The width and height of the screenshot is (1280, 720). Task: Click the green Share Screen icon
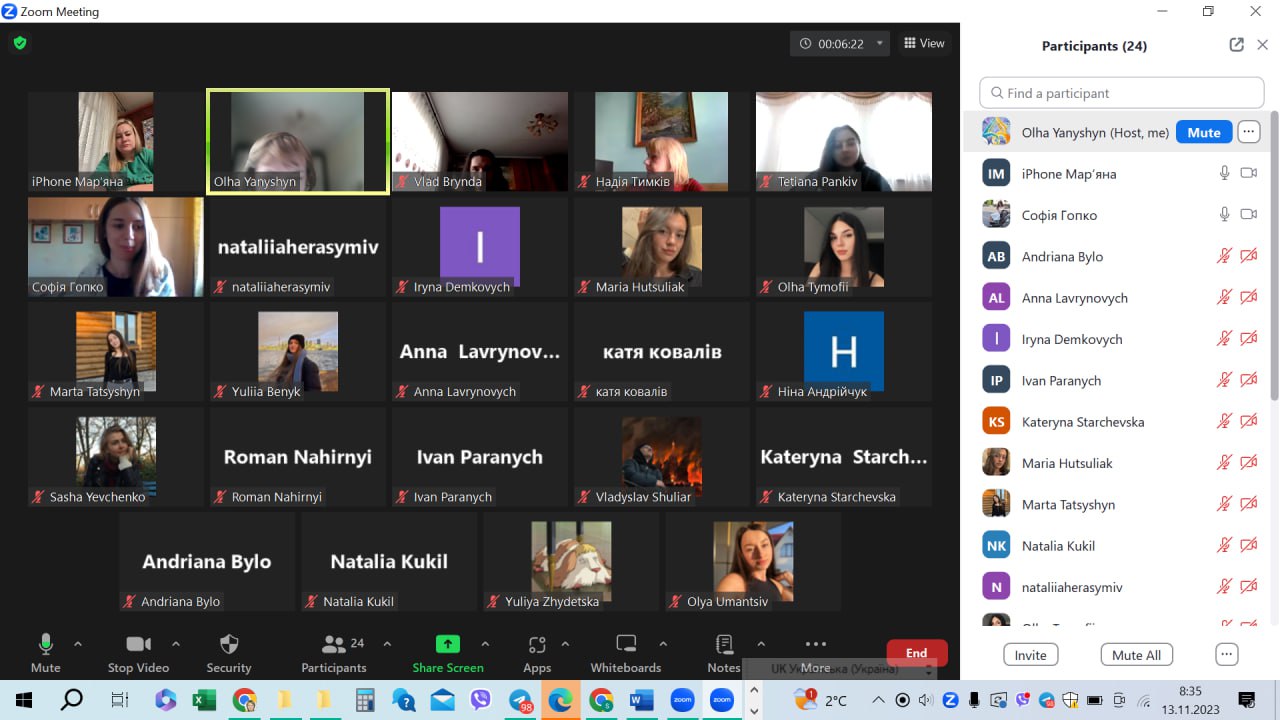click(448, 644)
